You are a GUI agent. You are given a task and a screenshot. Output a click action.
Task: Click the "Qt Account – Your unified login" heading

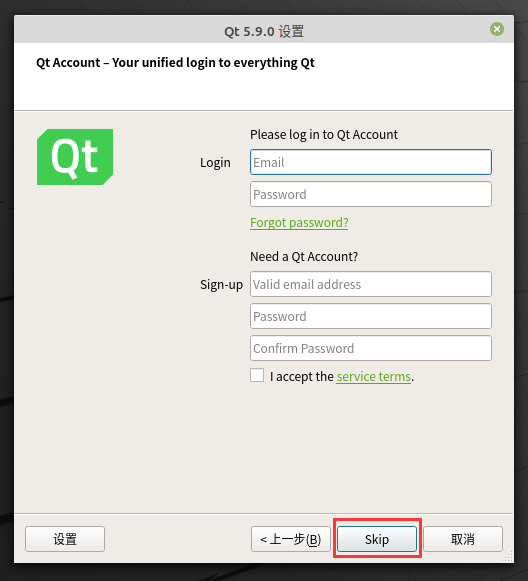coord(175,63)
